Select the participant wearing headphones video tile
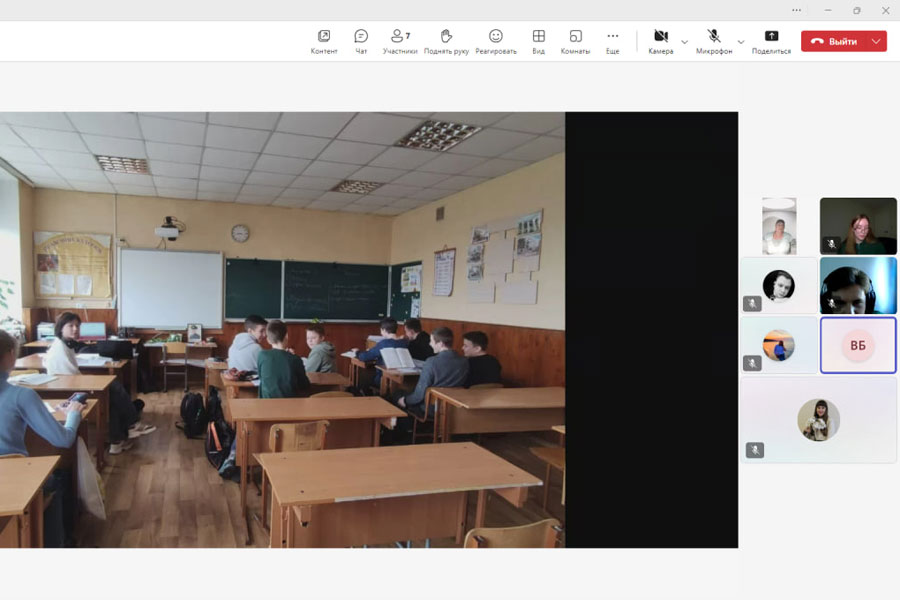 pos(858,285)
